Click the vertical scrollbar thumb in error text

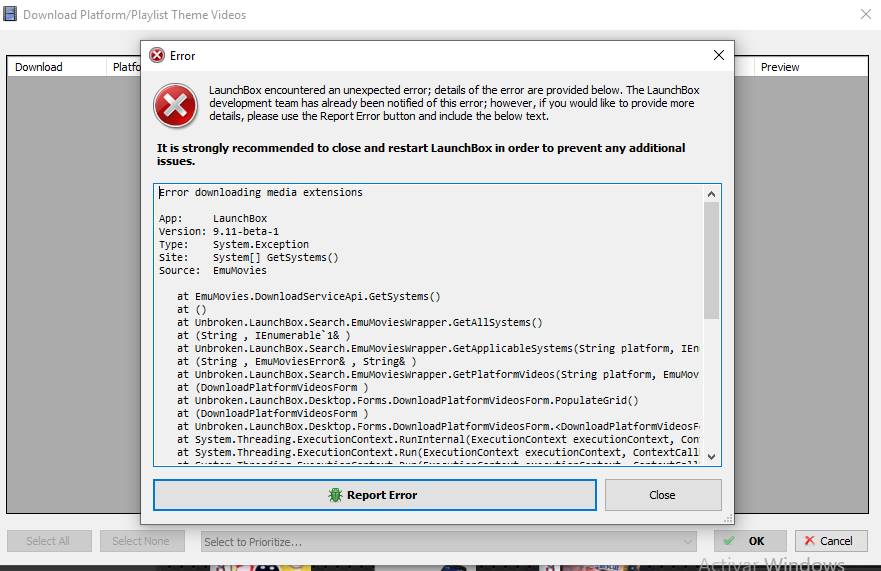(x=711, y=260)
